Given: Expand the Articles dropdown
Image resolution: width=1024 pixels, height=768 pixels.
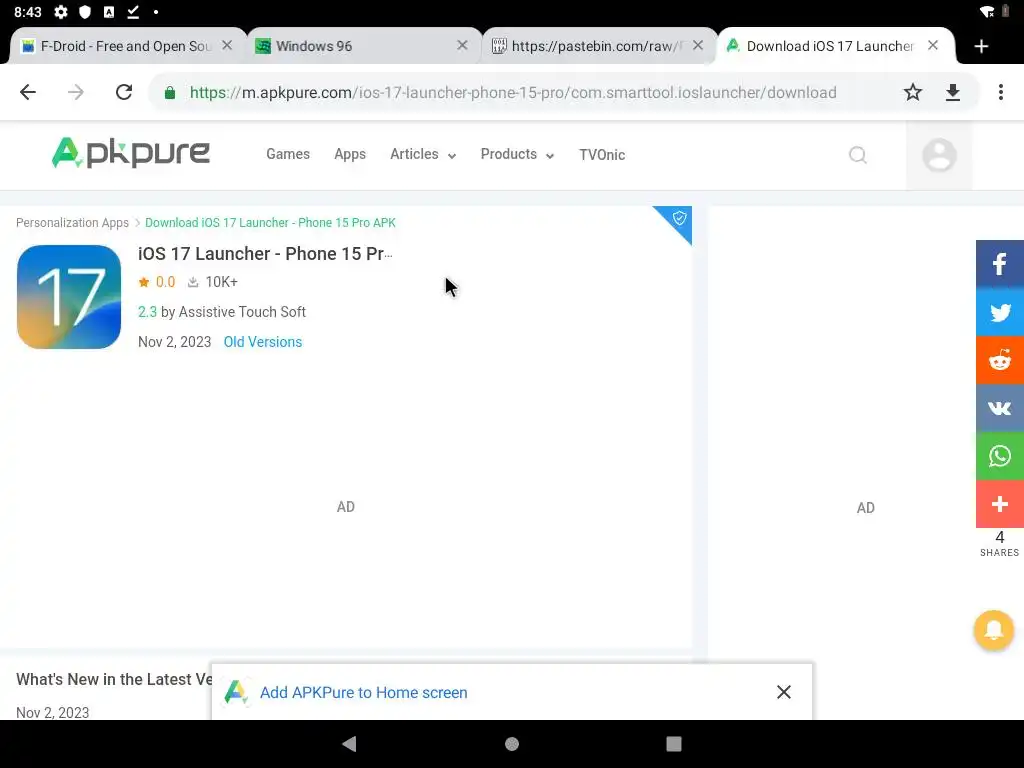Looking at the screenshot, I should tap(423, 154).
